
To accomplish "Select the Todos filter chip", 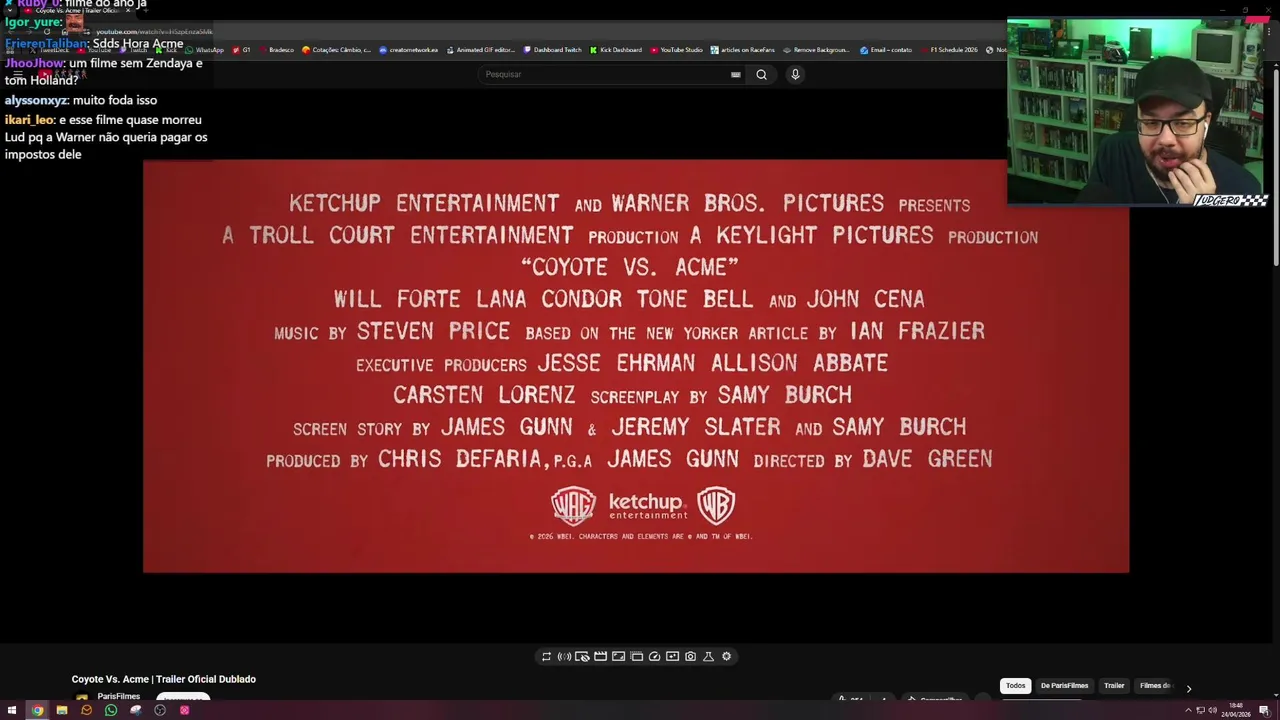I will (1015, 686).
